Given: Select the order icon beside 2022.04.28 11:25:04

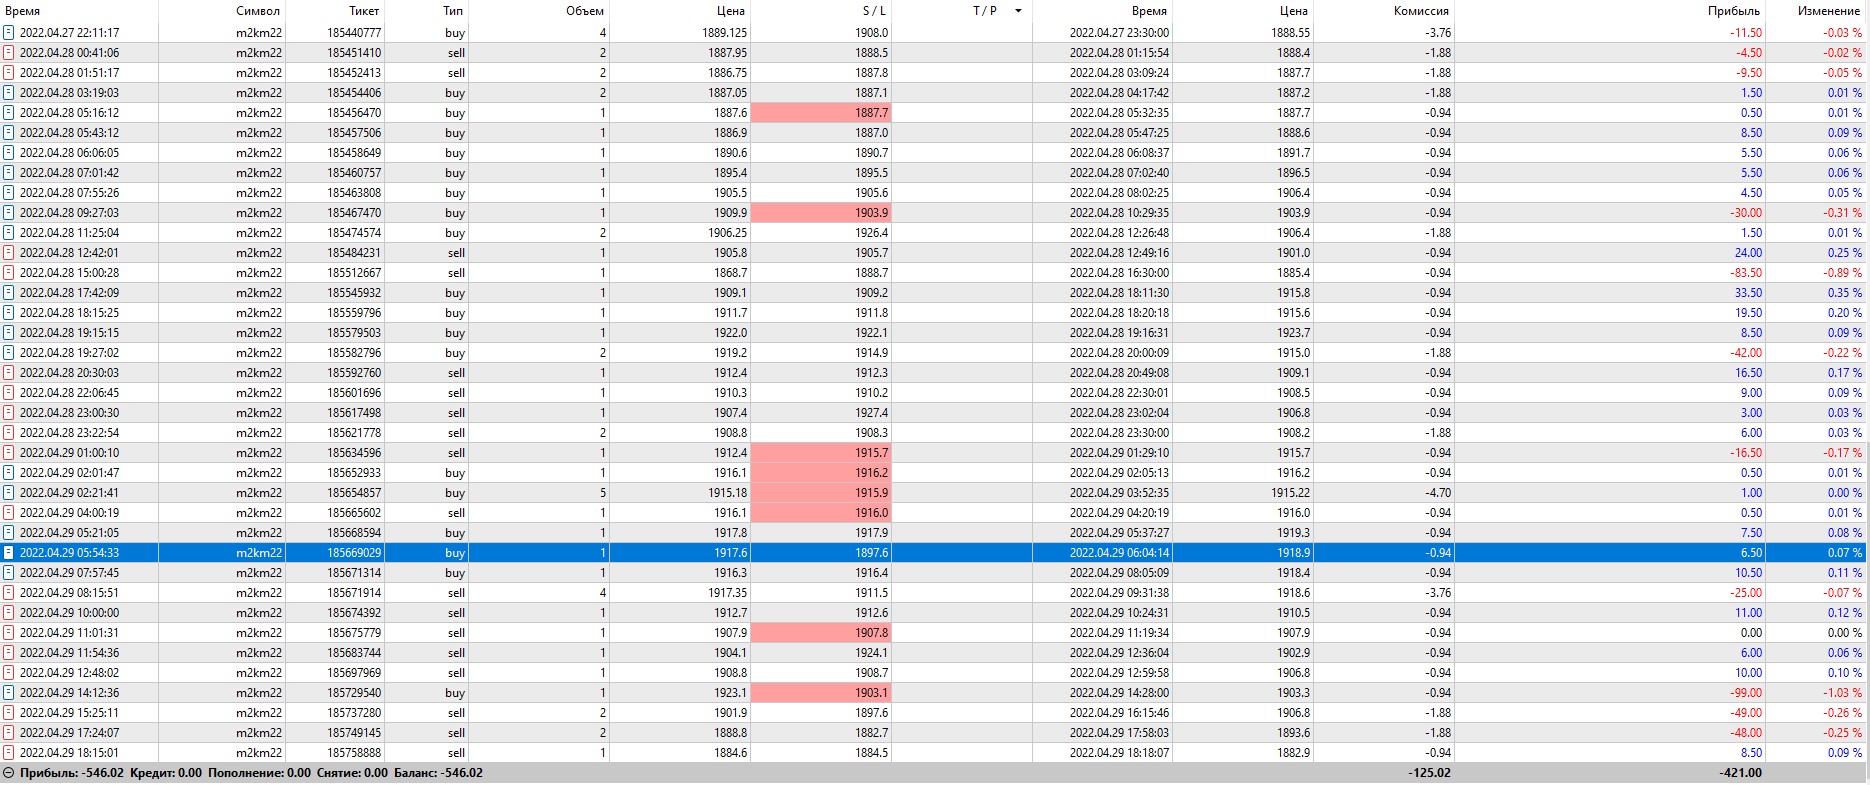Looking at the screenshot, I should (9, 233).
